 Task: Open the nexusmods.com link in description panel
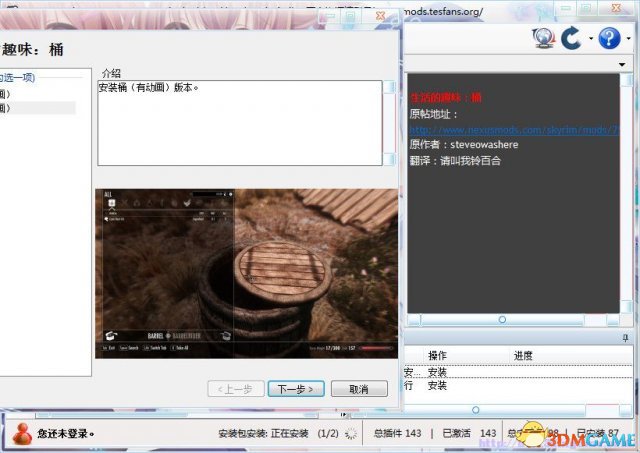coord(514,130)
